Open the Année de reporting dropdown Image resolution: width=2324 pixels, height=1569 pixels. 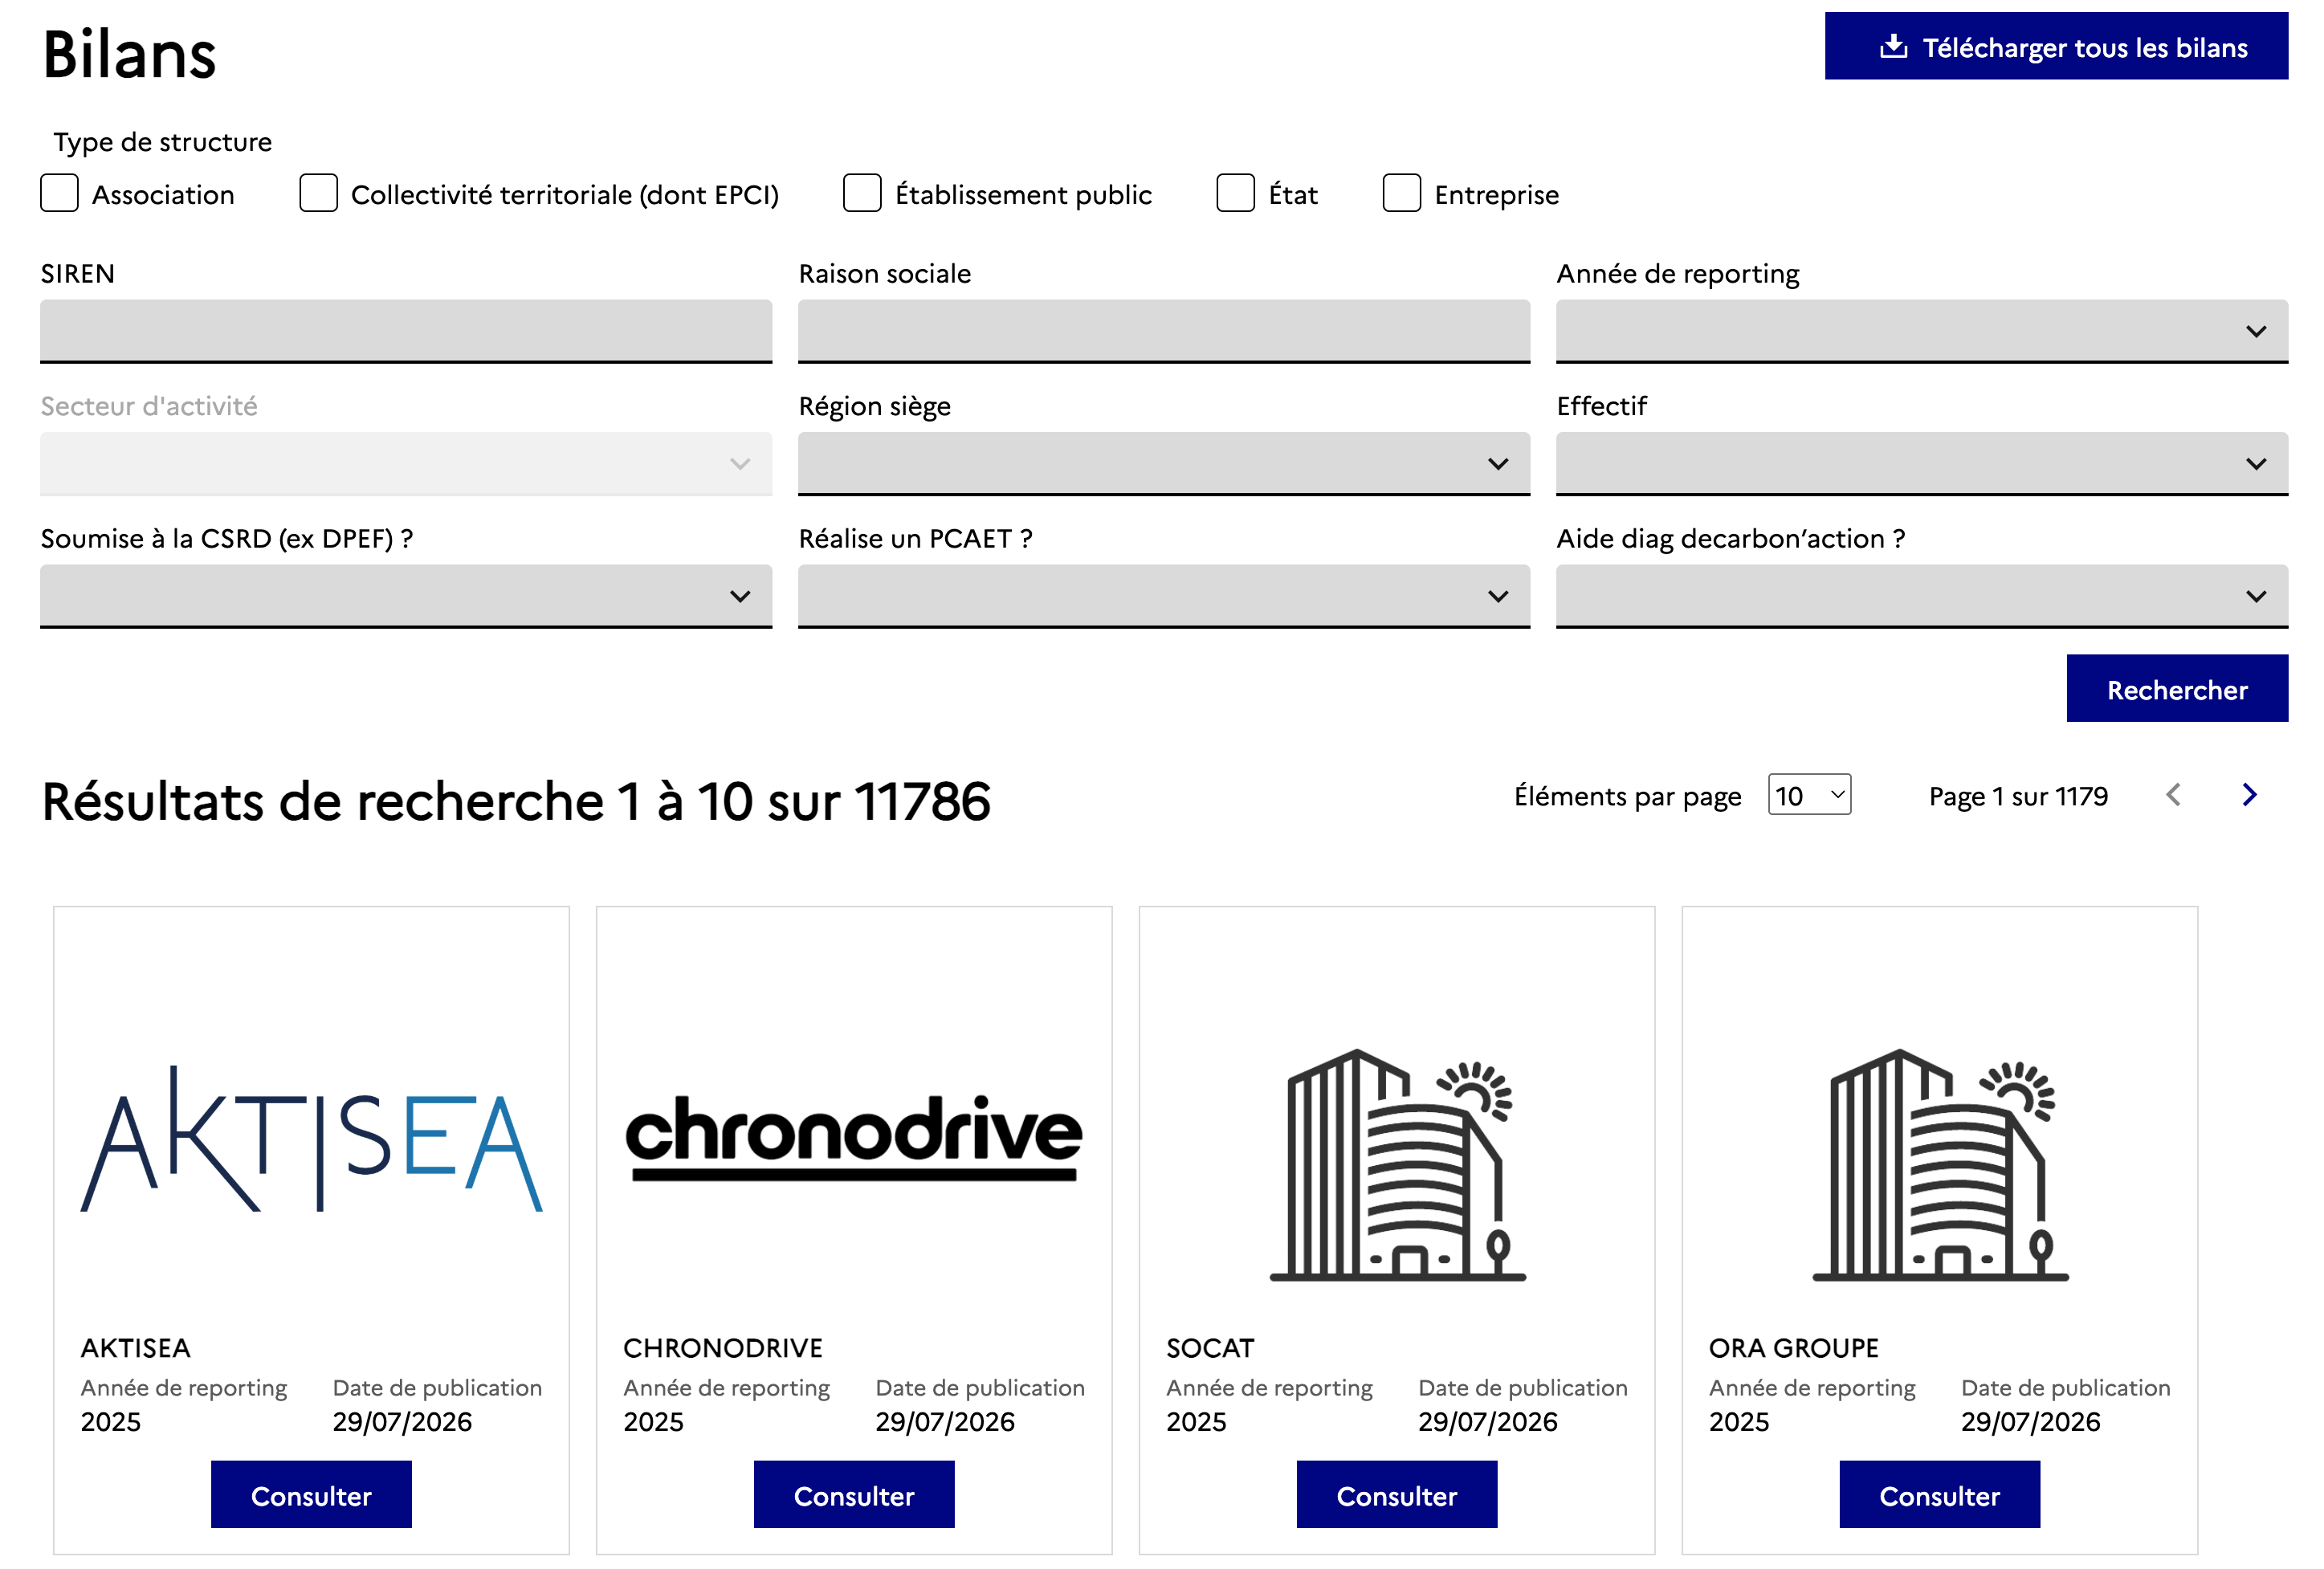[1922, 331]
